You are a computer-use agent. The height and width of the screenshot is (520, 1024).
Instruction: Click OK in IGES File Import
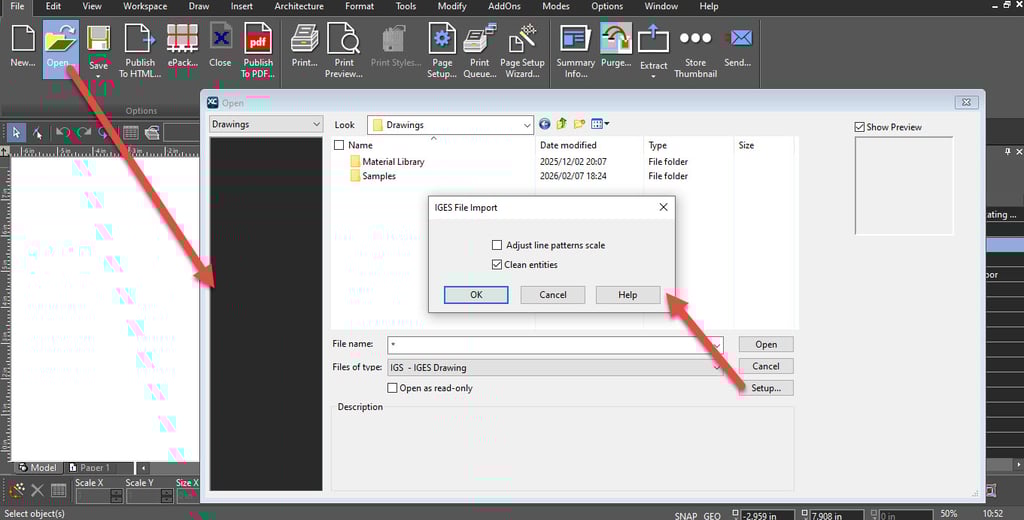476,295
